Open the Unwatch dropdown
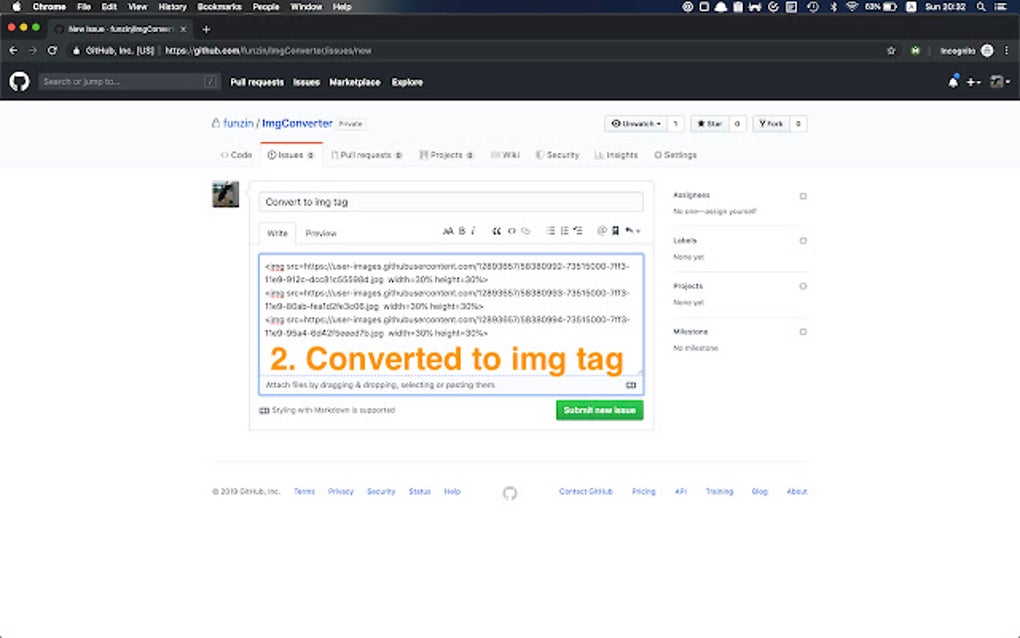Viewport: 1020px width, 638px height. (x=640, y=123)
